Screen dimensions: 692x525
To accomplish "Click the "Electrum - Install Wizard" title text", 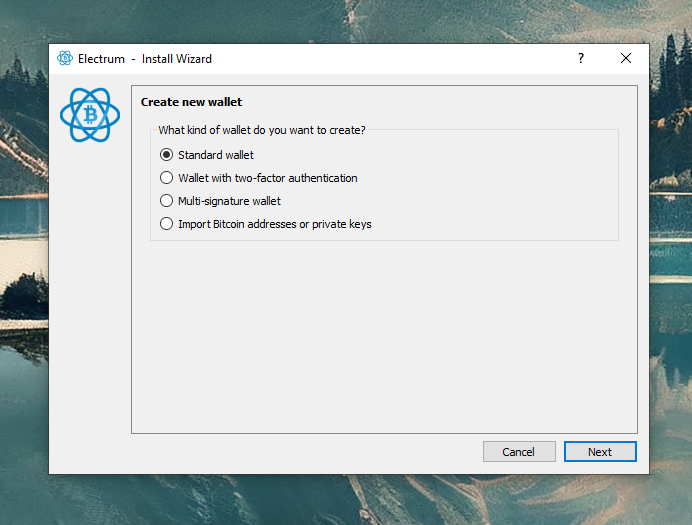I will 145,59.
